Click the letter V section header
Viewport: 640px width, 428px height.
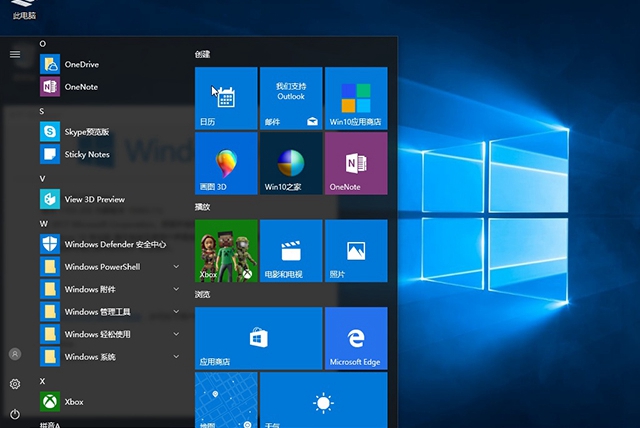click(x=42, y=179)
